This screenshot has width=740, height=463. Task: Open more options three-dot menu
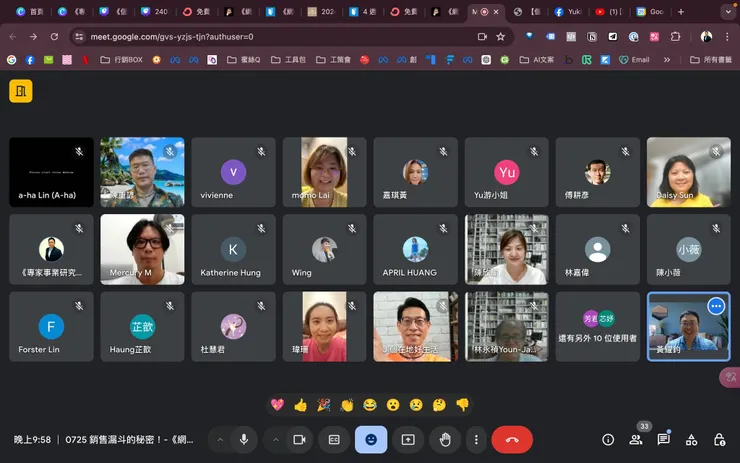point(476,439)
